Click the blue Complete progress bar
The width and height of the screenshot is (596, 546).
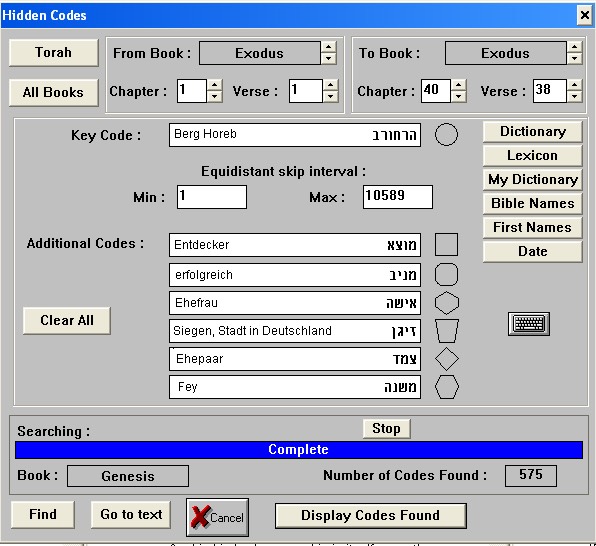pyautogui.click(x=299, y=450)
